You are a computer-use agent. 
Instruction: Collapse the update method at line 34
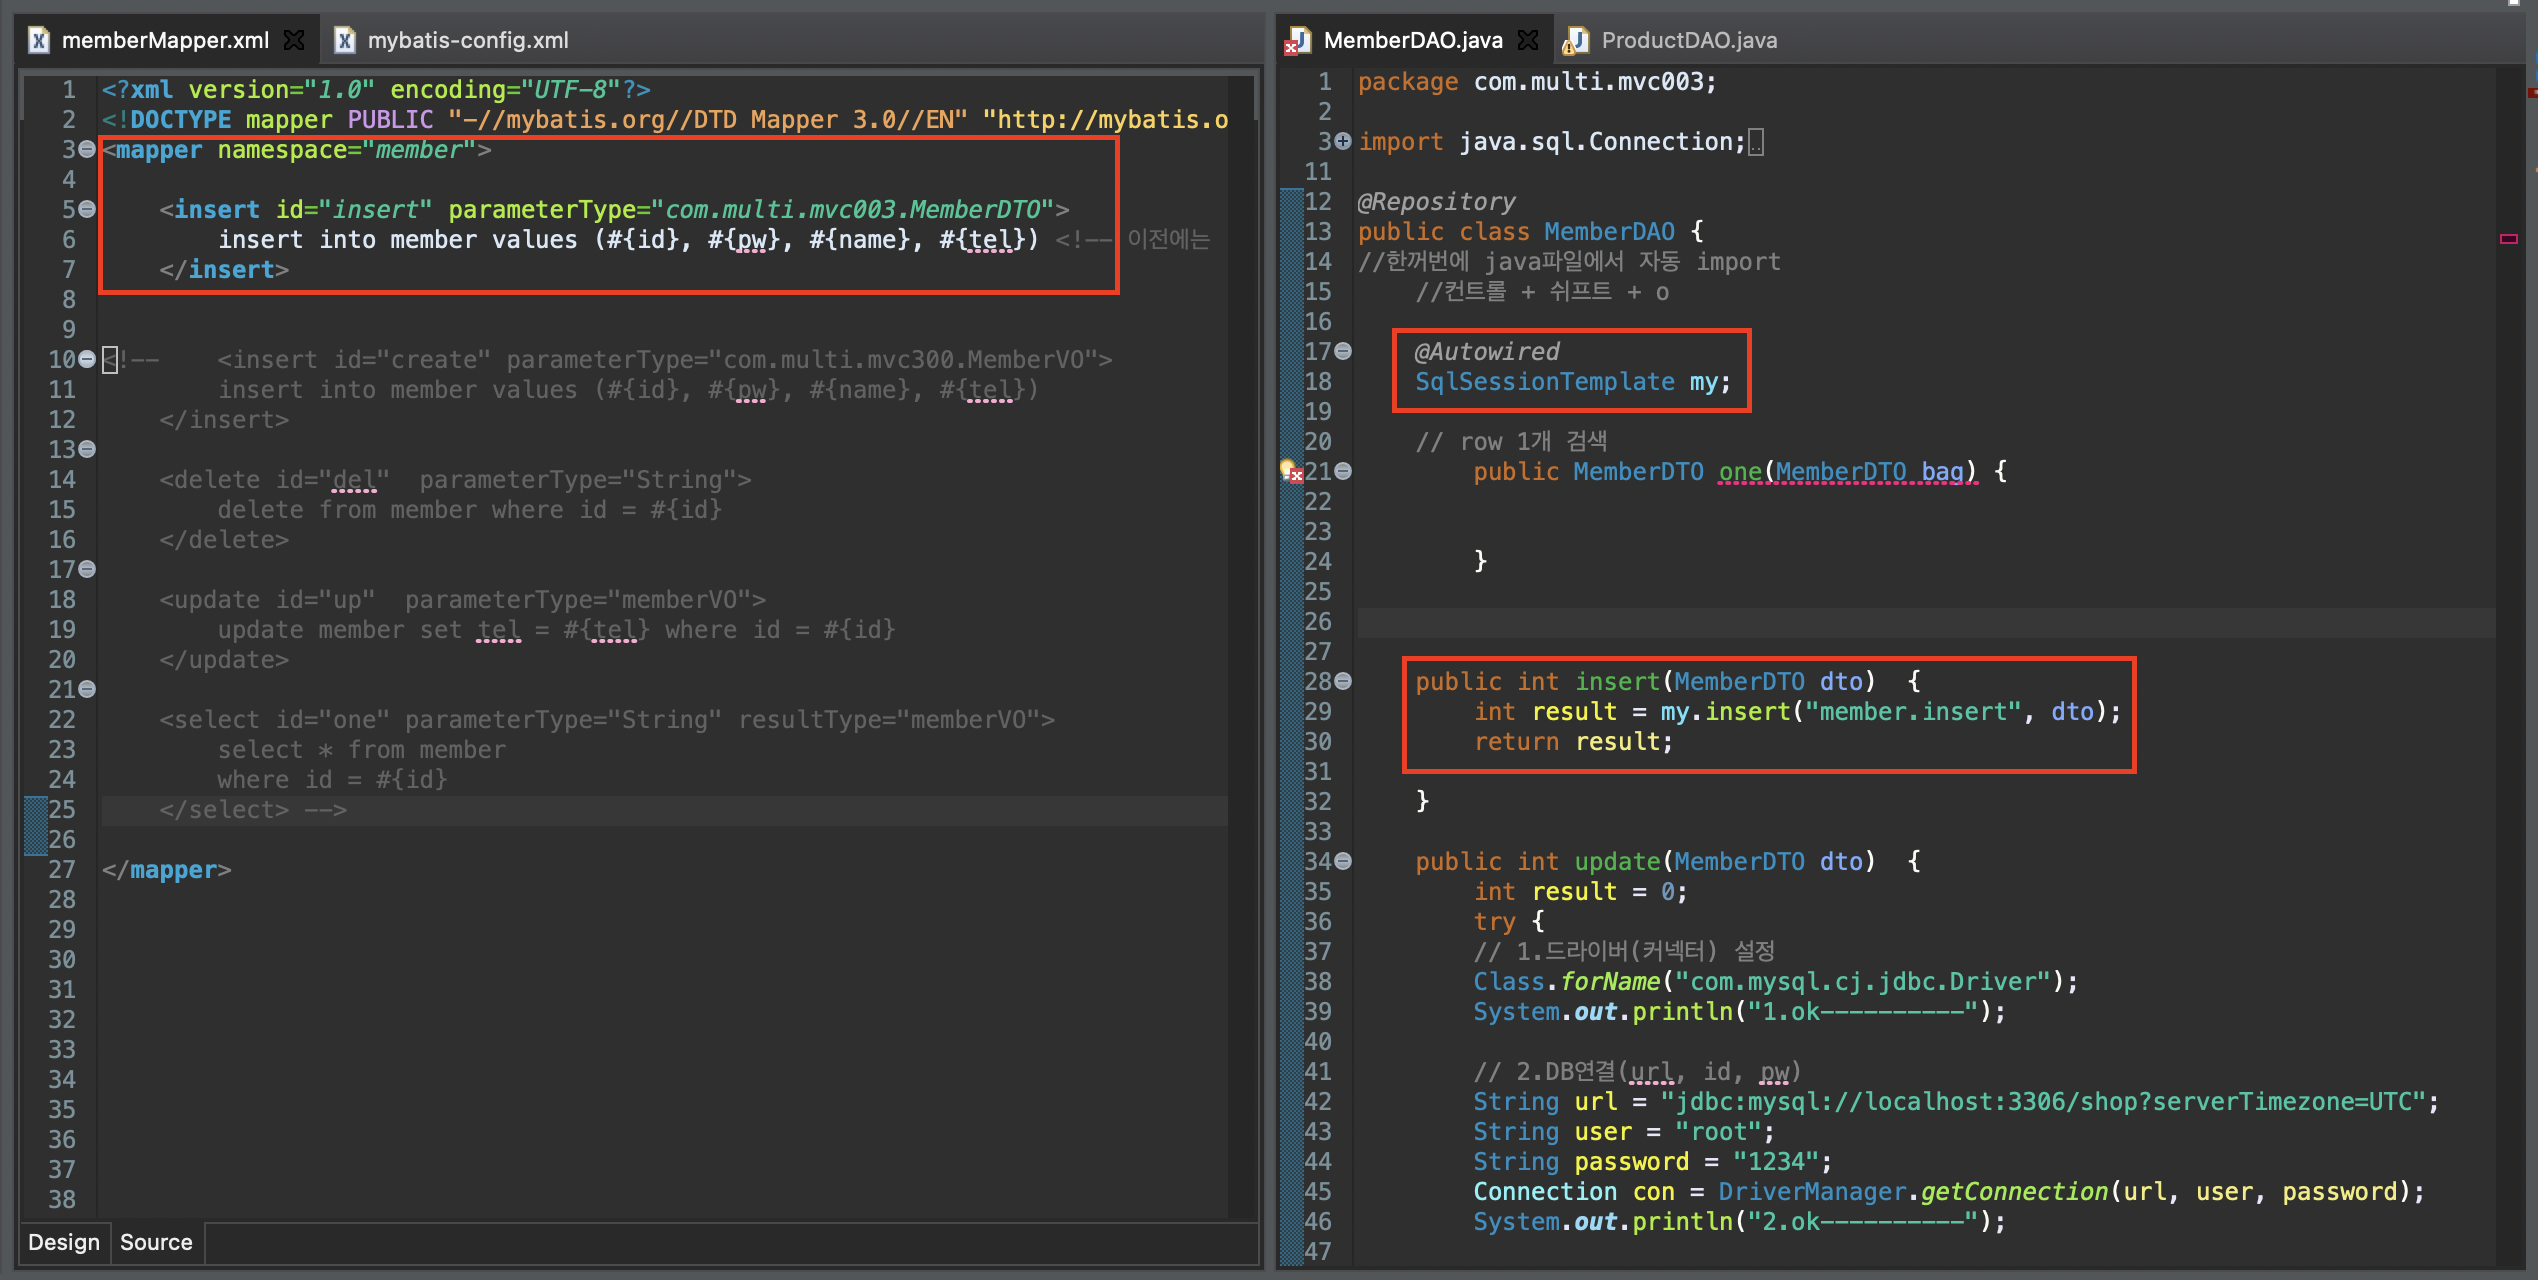click(1343, 861)
